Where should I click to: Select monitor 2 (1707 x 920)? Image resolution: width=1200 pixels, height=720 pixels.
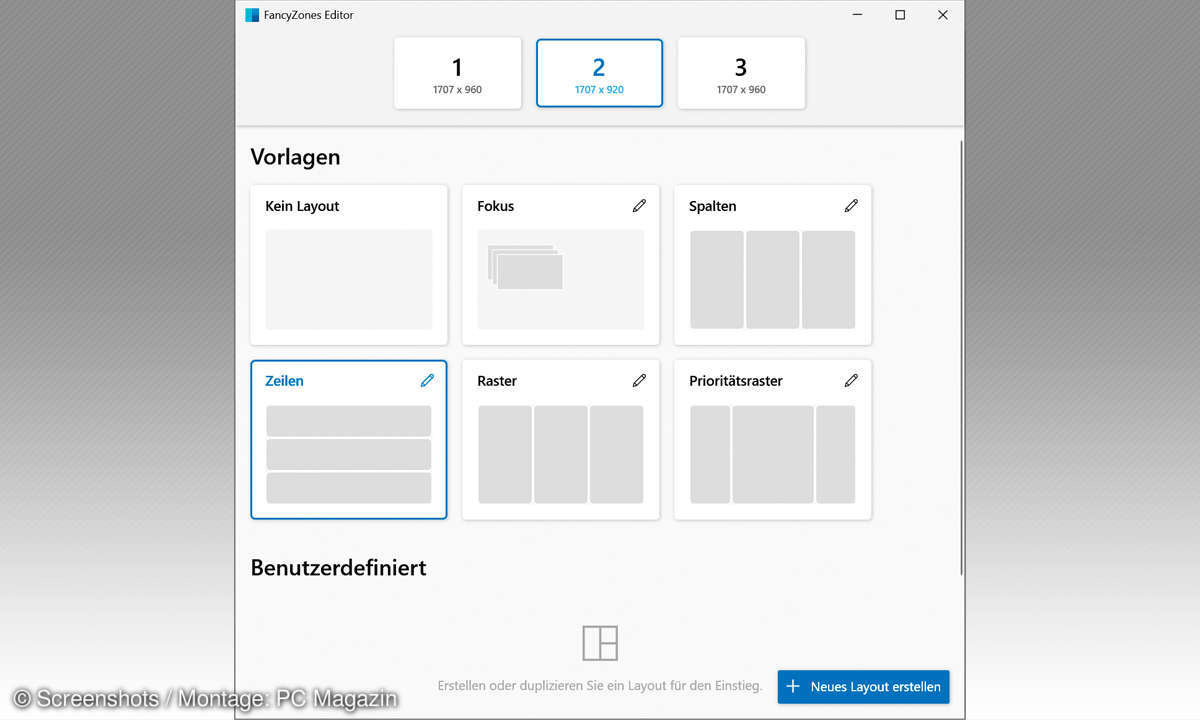(599, 73)
